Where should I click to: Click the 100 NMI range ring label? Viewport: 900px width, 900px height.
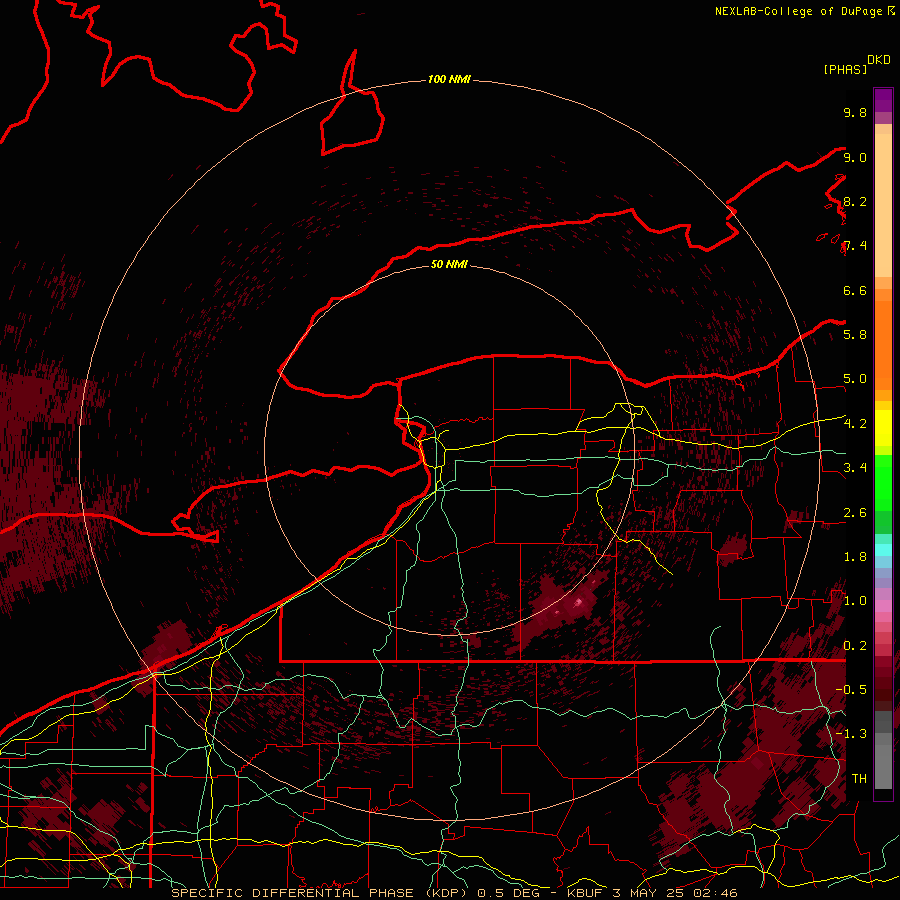coord(449,79)
